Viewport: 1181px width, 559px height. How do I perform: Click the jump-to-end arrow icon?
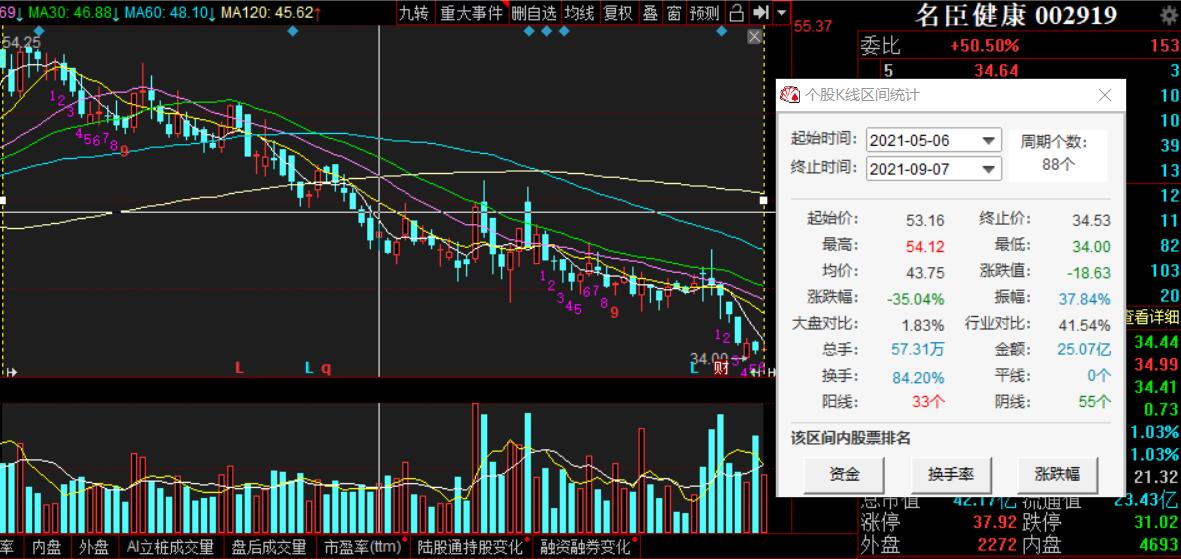point(761,12)
